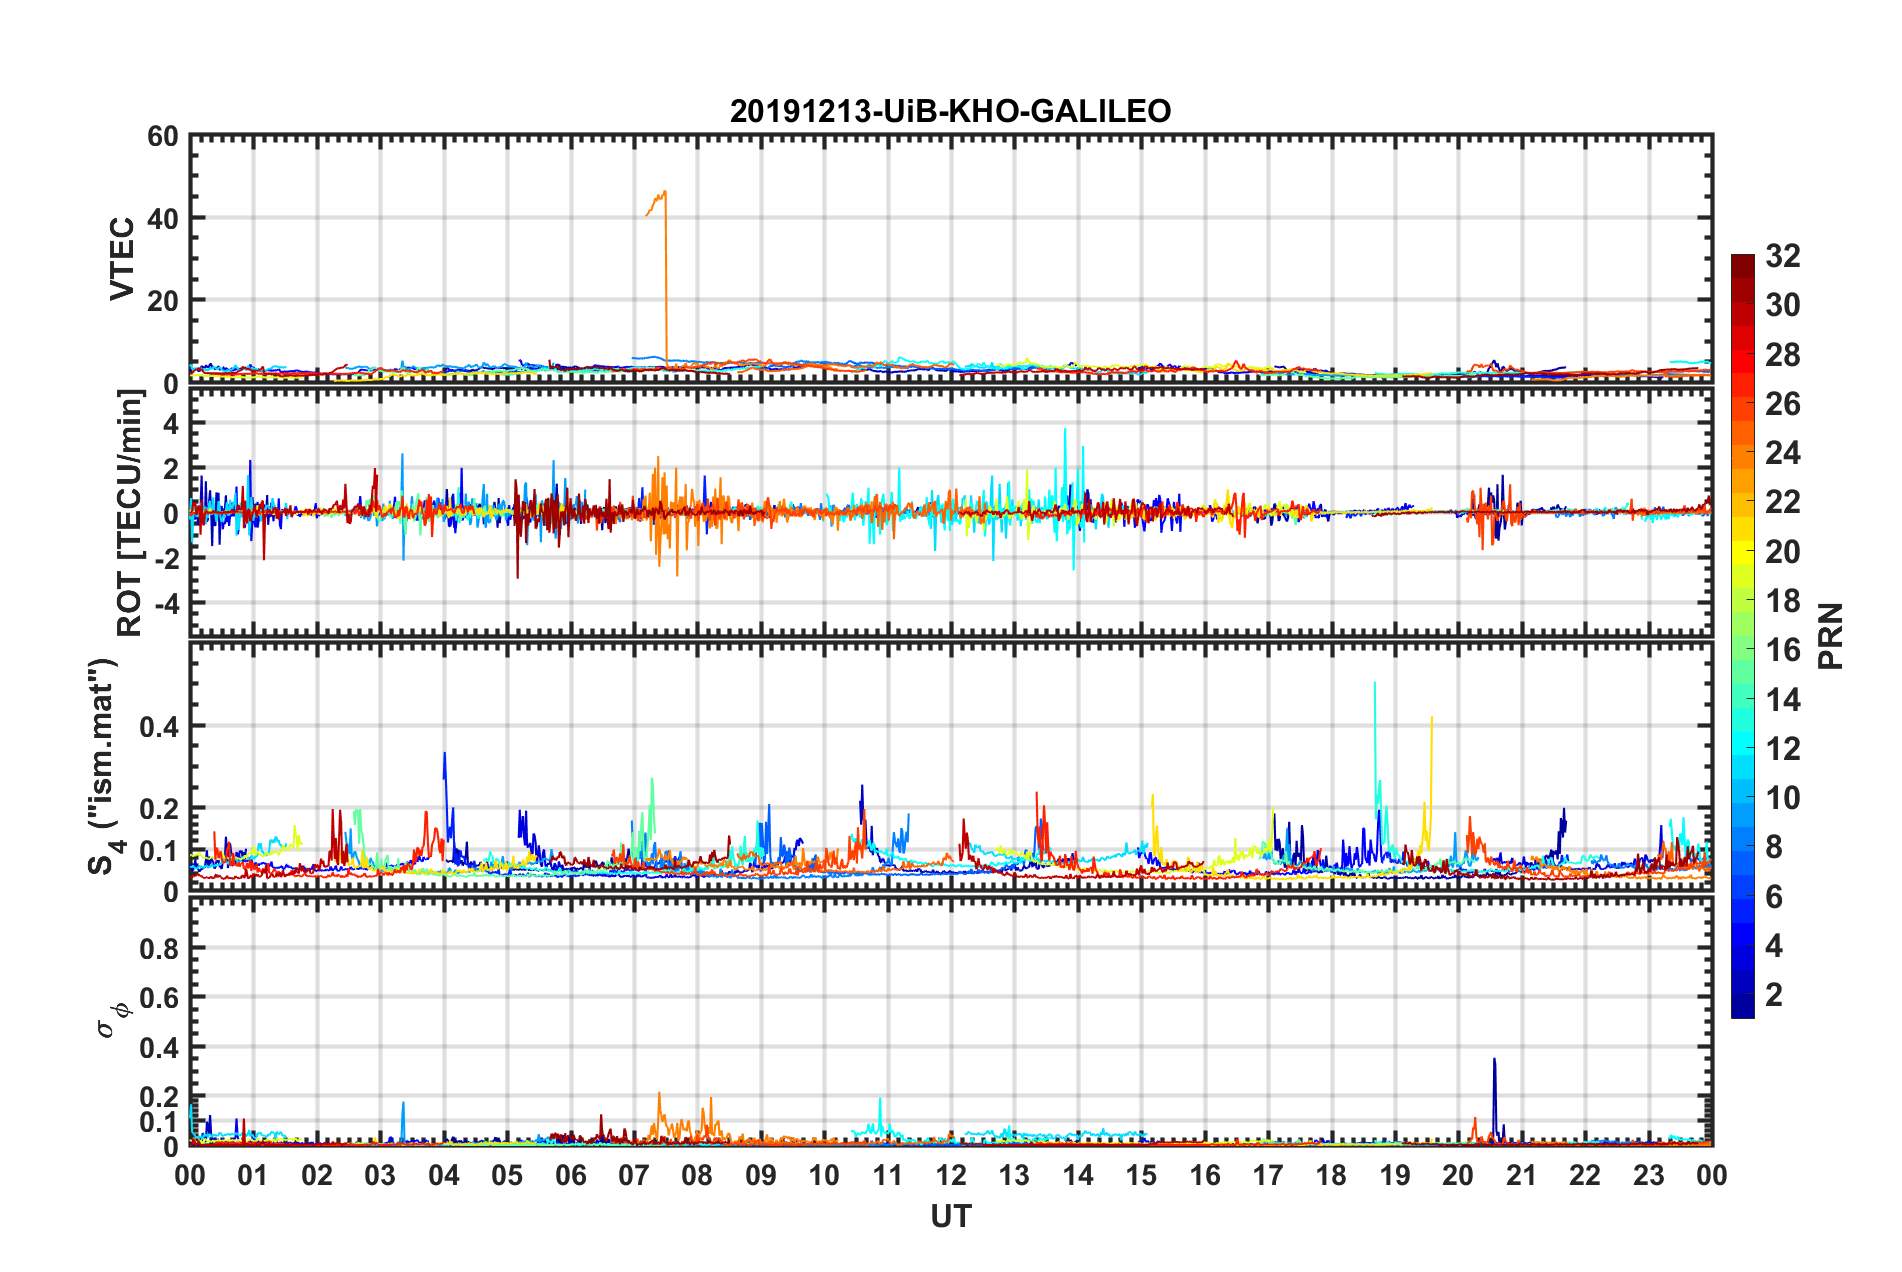
Task: Click colorbar tick label 24
Action: (1783, 453)
